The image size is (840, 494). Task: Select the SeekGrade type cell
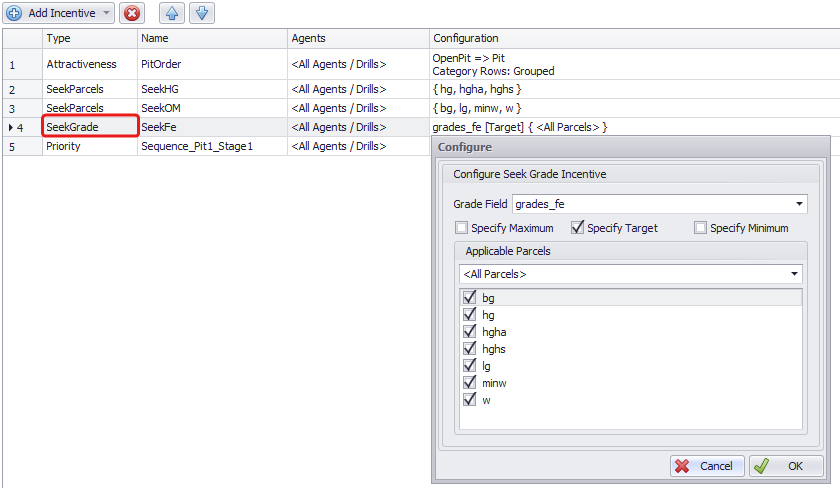click(x=89, y=127)
